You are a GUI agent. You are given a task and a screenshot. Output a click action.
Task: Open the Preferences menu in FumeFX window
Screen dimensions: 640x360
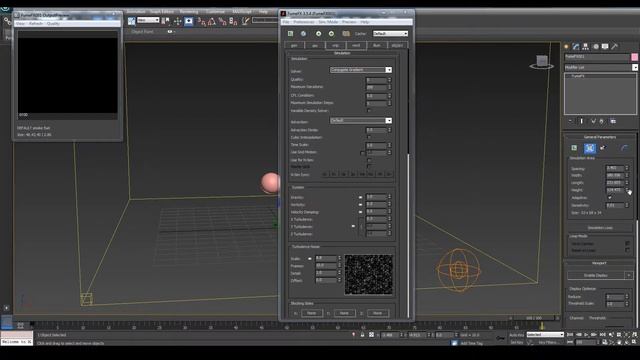point(304,22)
